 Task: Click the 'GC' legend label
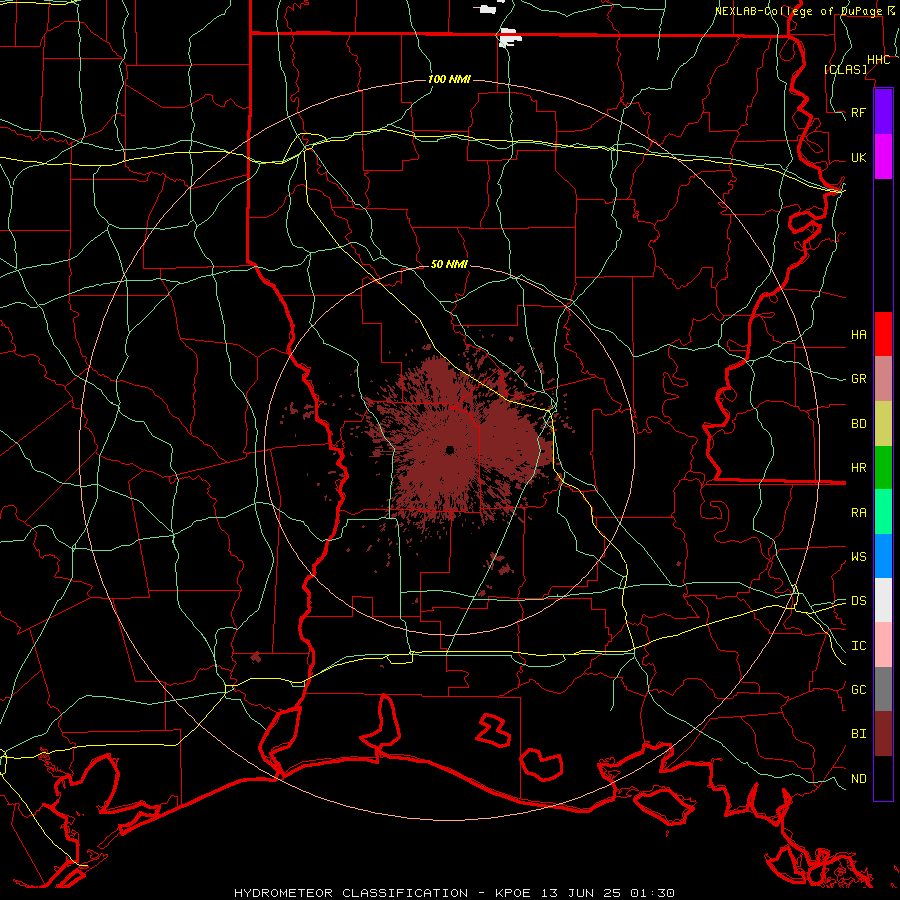tap(858, 690)
